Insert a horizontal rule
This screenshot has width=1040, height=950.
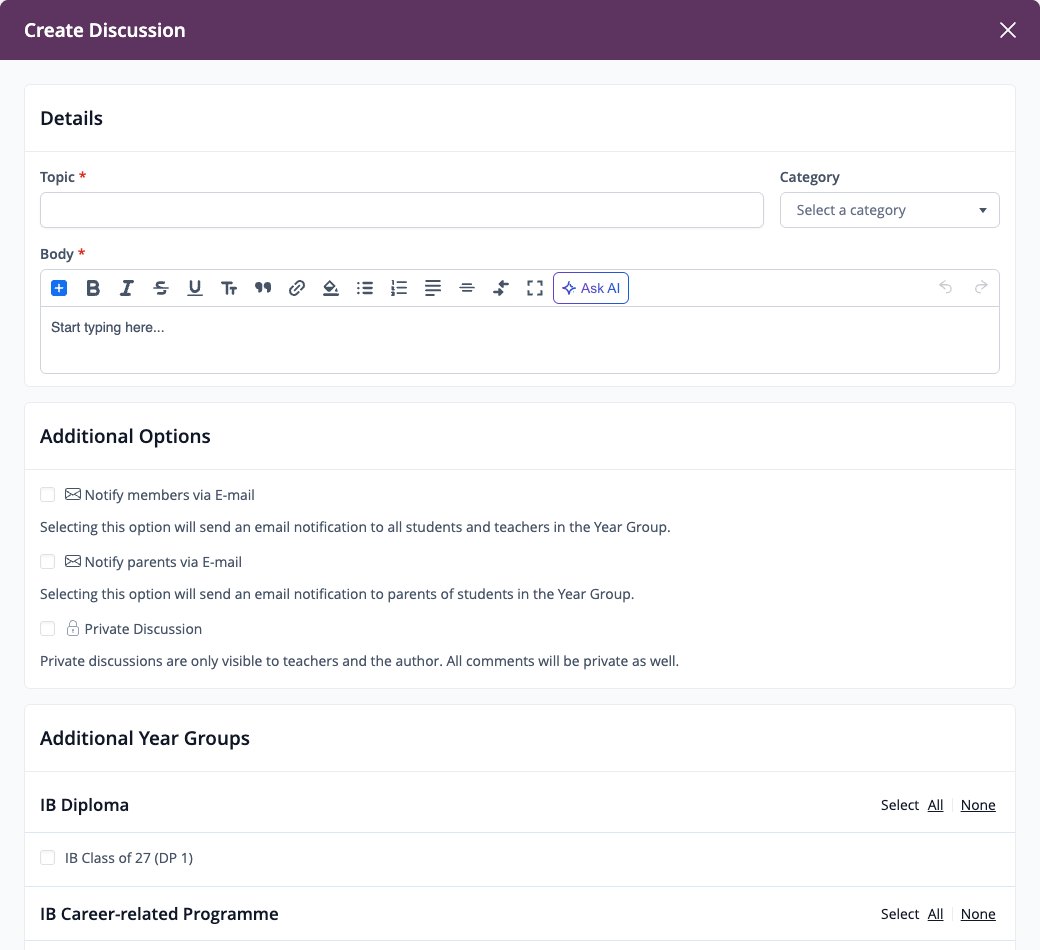(467, 288)
